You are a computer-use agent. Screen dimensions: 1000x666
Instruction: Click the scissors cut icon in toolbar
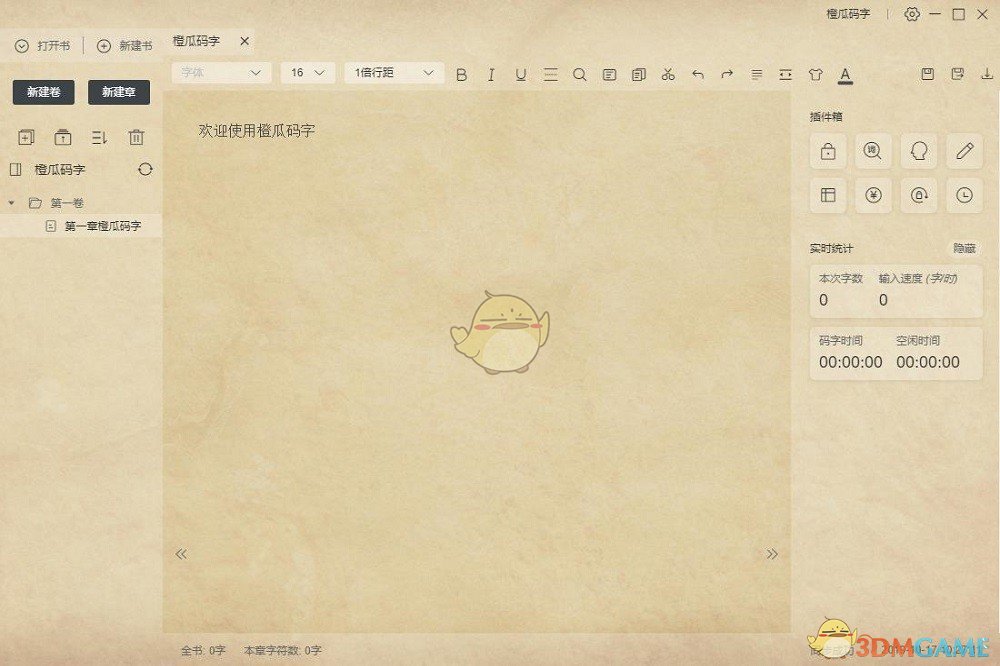tap(668, 74)
